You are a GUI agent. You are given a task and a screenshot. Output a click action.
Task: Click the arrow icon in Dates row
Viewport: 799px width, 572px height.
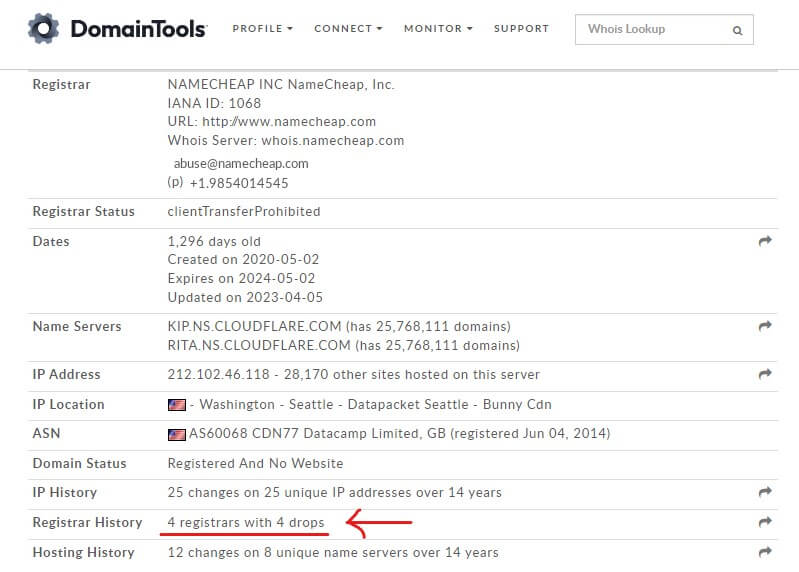(x=765, y=241)
